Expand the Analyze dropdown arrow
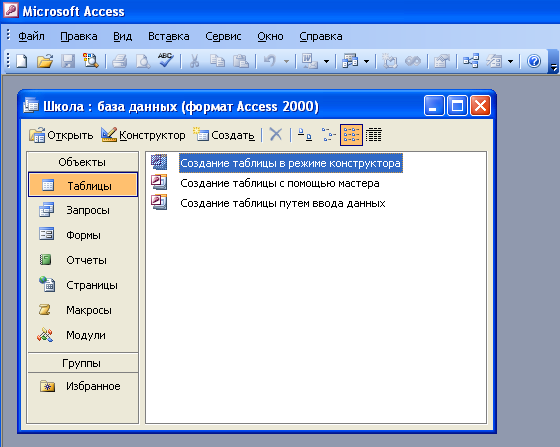560x447 pixels. pos(366,61)
